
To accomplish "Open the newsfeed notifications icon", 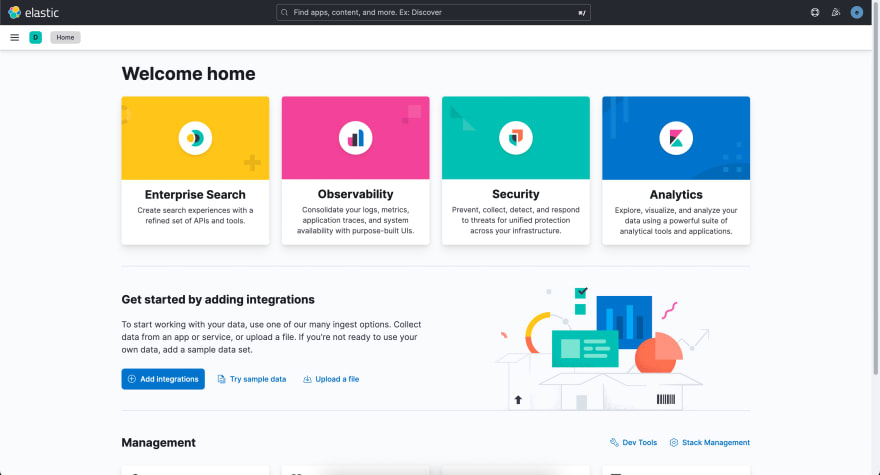I will click(836, 12).
